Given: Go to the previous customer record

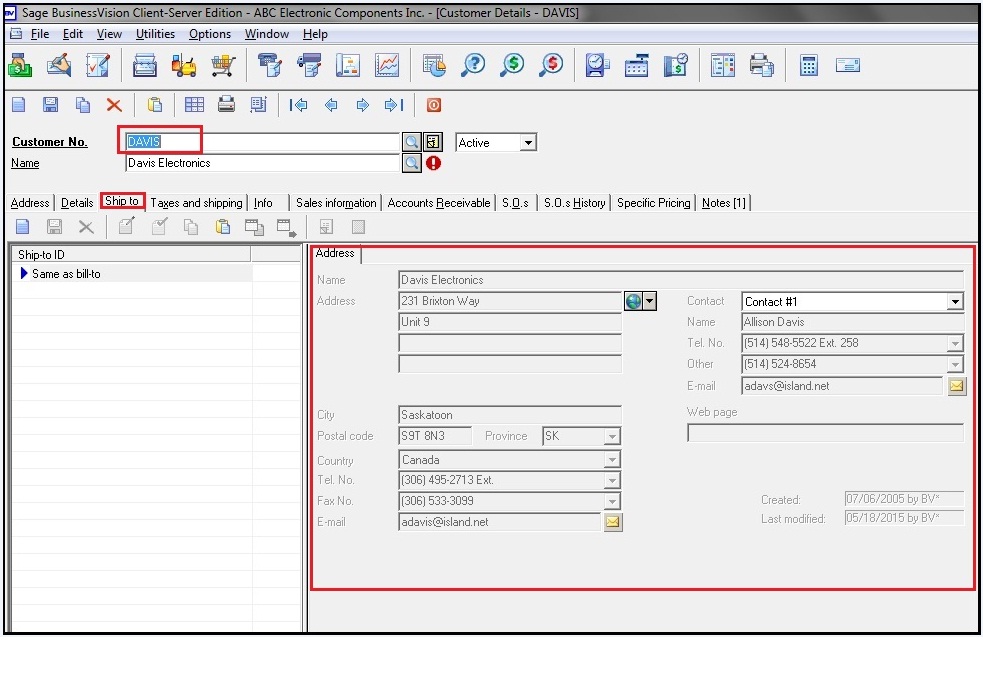Looking at the screenshot, I should [331, 105].
